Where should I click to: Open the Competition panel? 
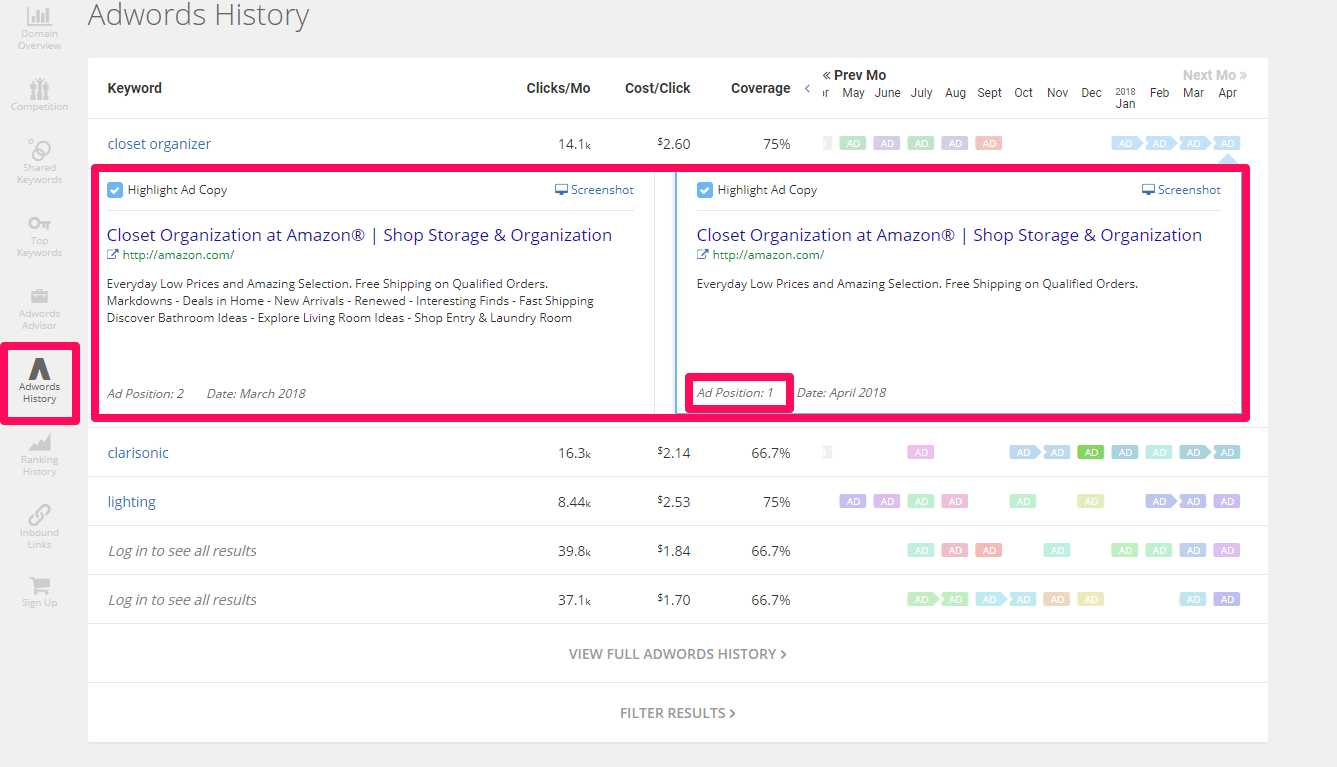click(39, 92)
